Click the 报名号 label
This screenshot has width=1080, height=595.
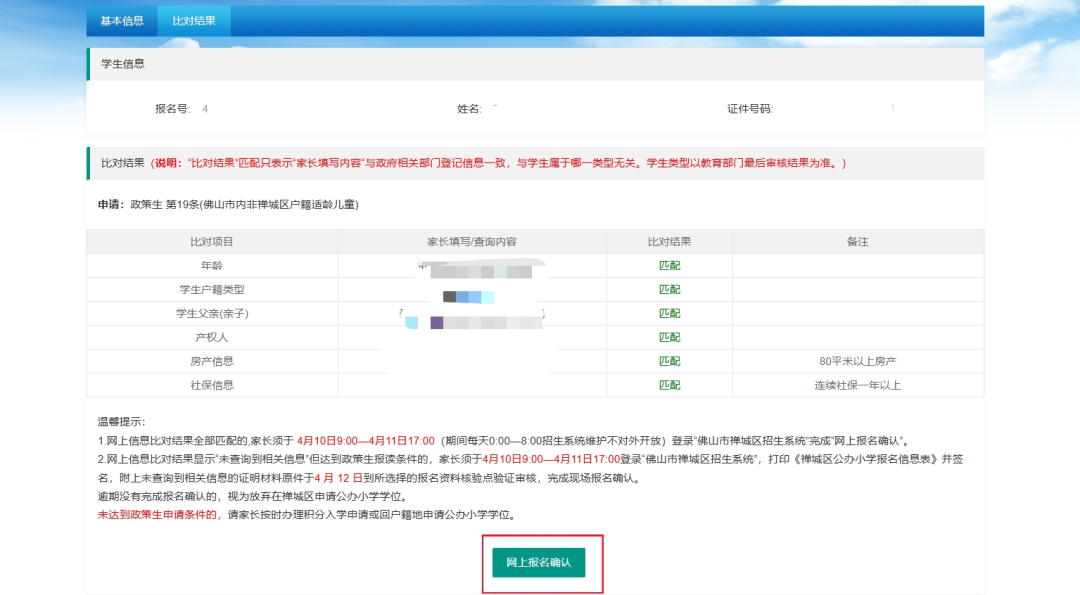point(172,109)
